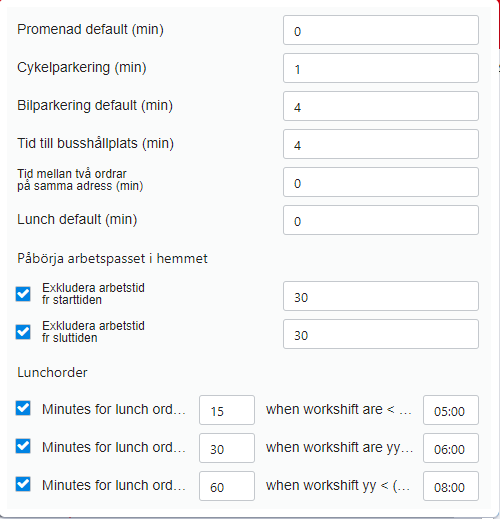This screenshot has width=500, height=519.
Task: Focus the Bilparkering default minutes field
Action: tap(381, 106)
